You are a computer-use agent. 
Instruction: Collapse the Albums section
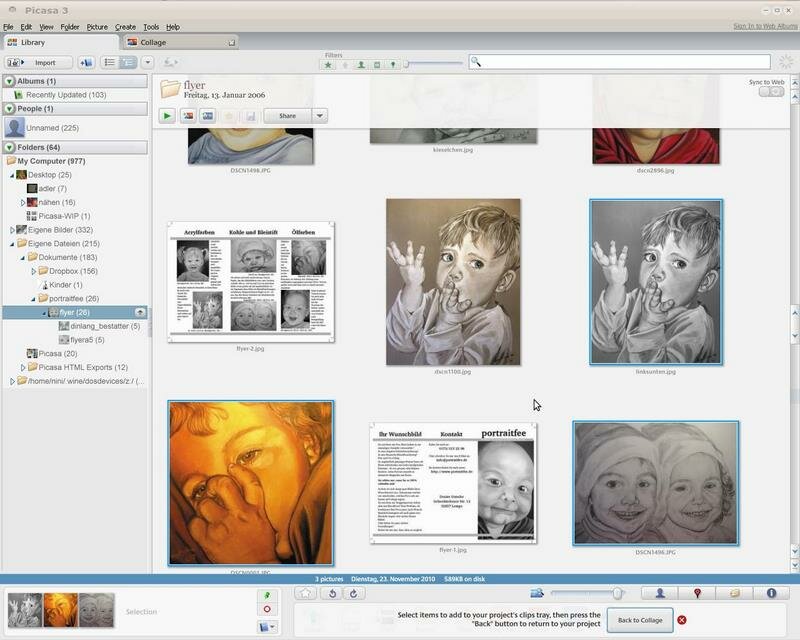click(x=9, y=81)
